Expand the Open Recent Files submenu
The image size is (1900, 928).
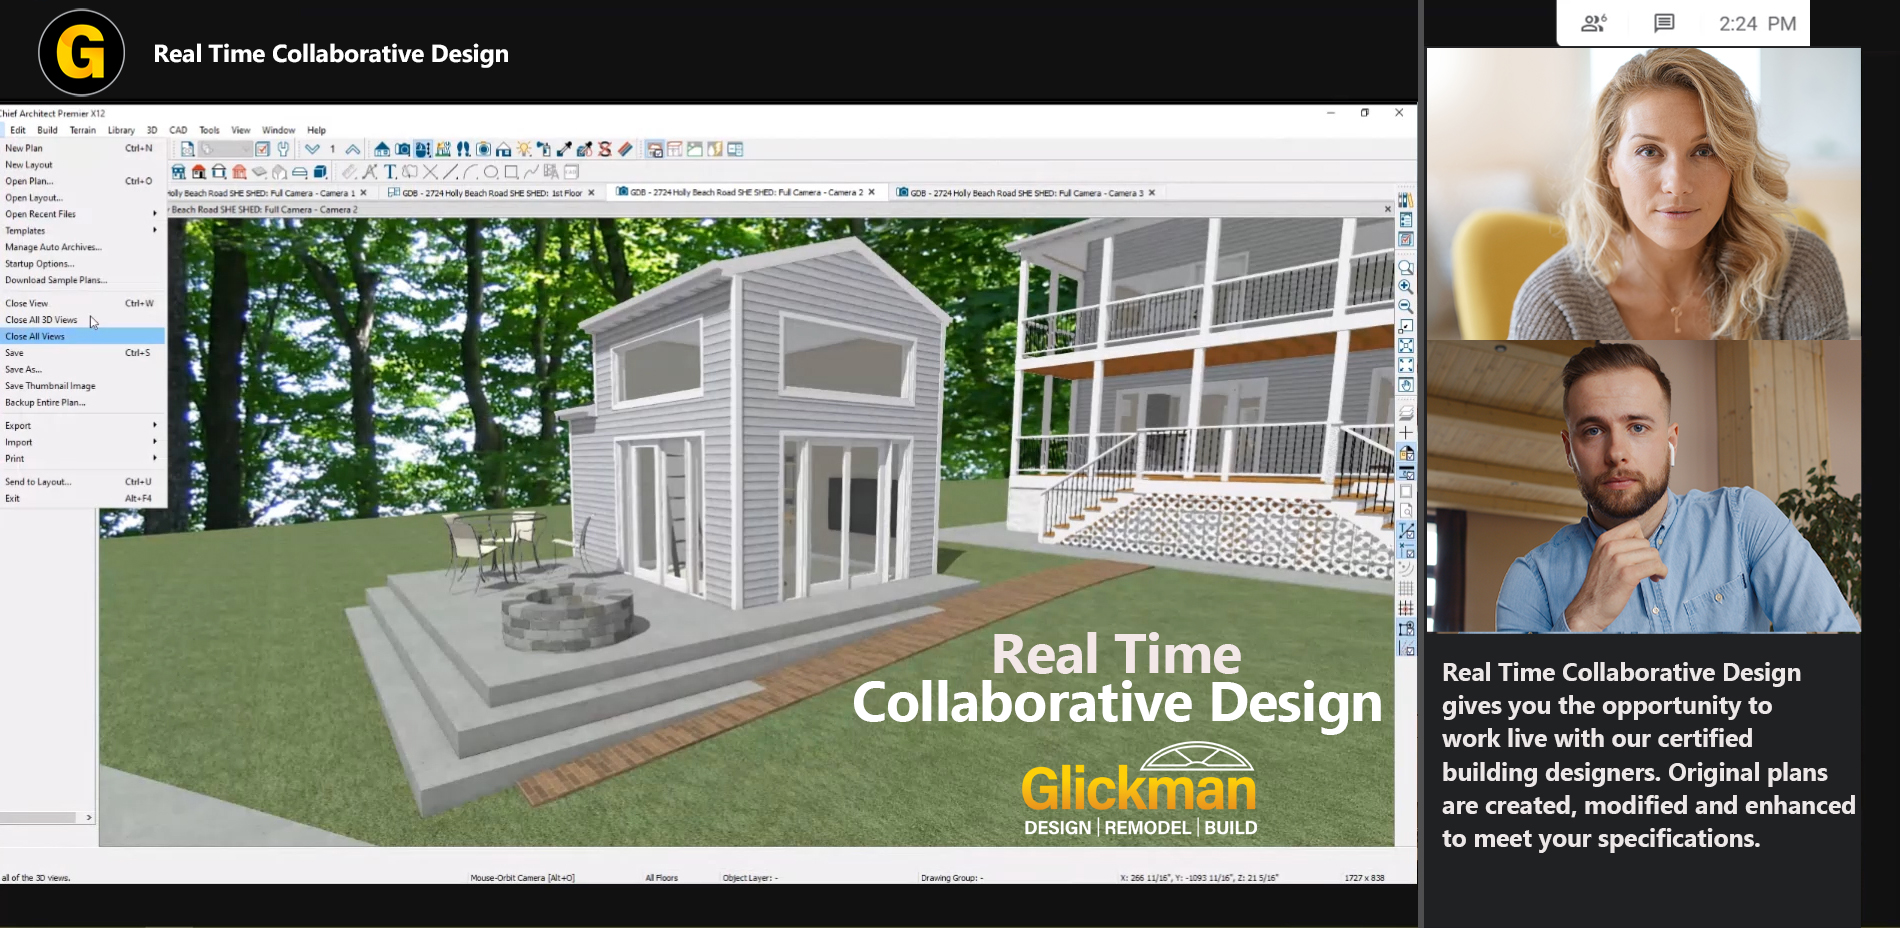tap(82, 214)
